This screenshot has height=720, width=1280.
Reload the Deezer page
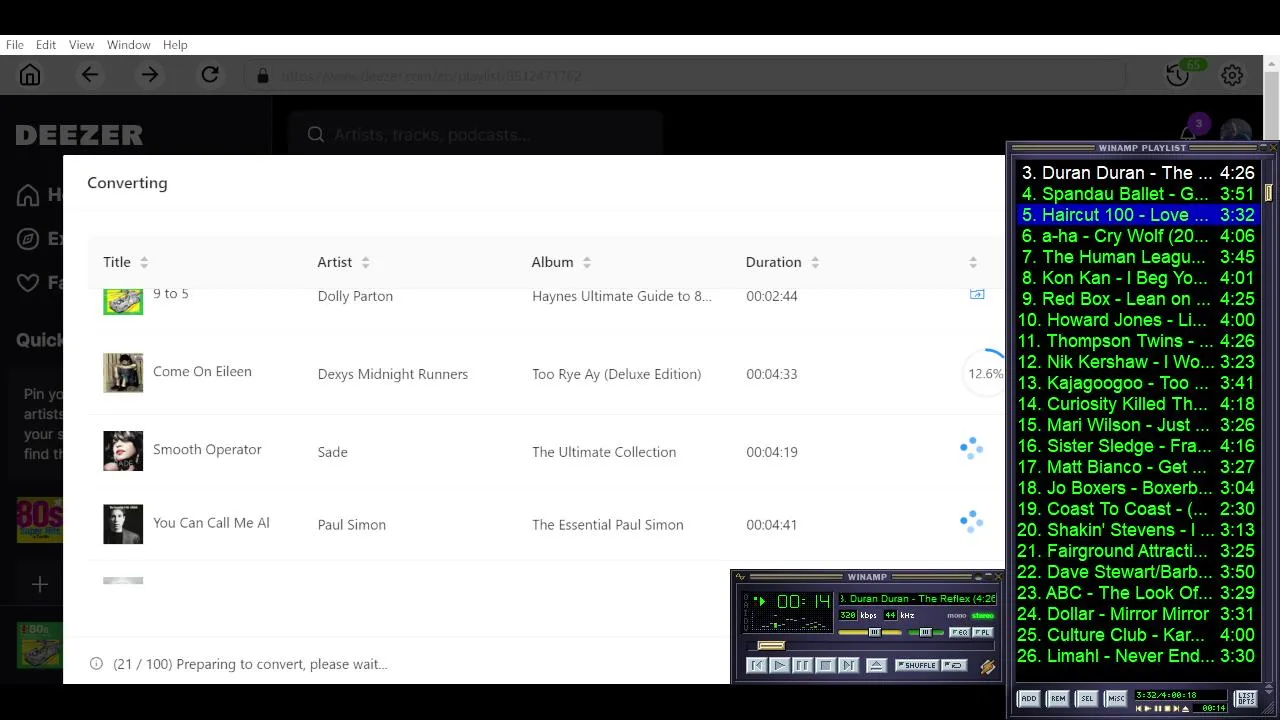[x=210, y=75]
